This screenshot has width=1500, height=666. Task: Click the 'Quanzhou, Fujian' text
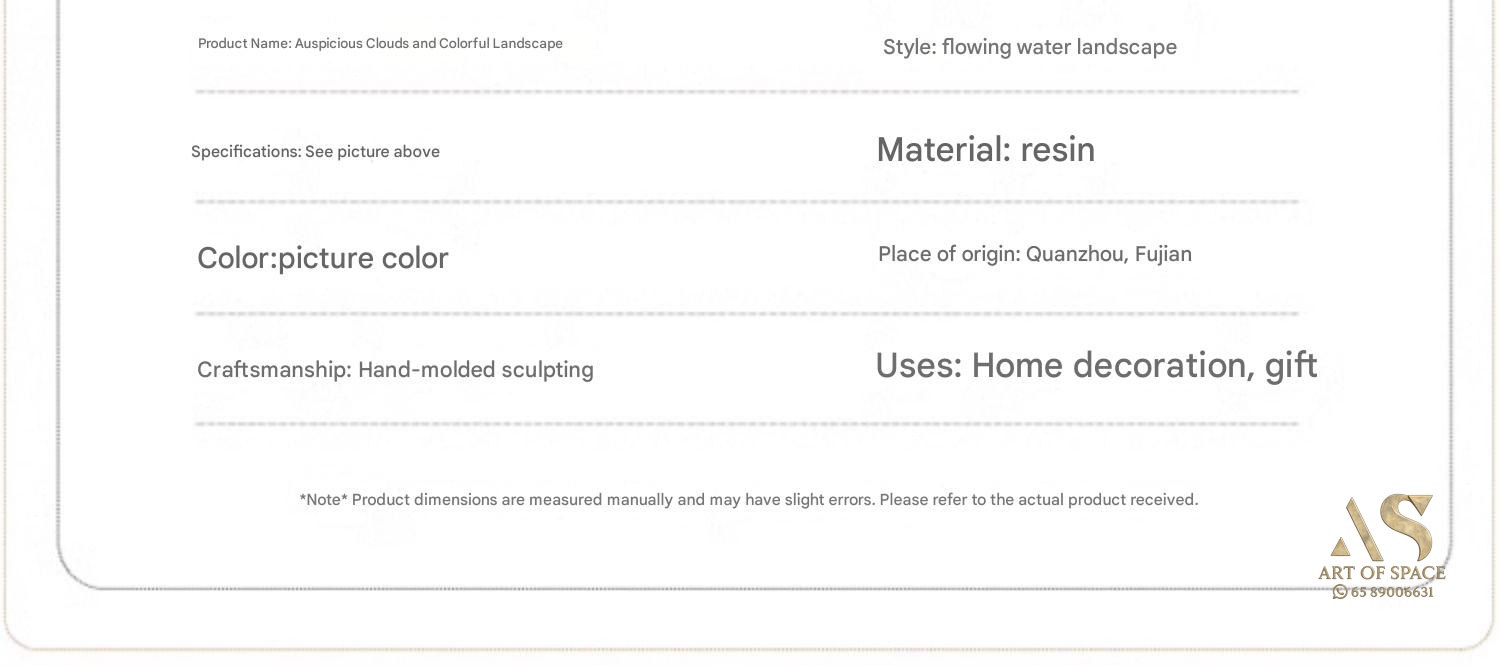(1109, 254)
